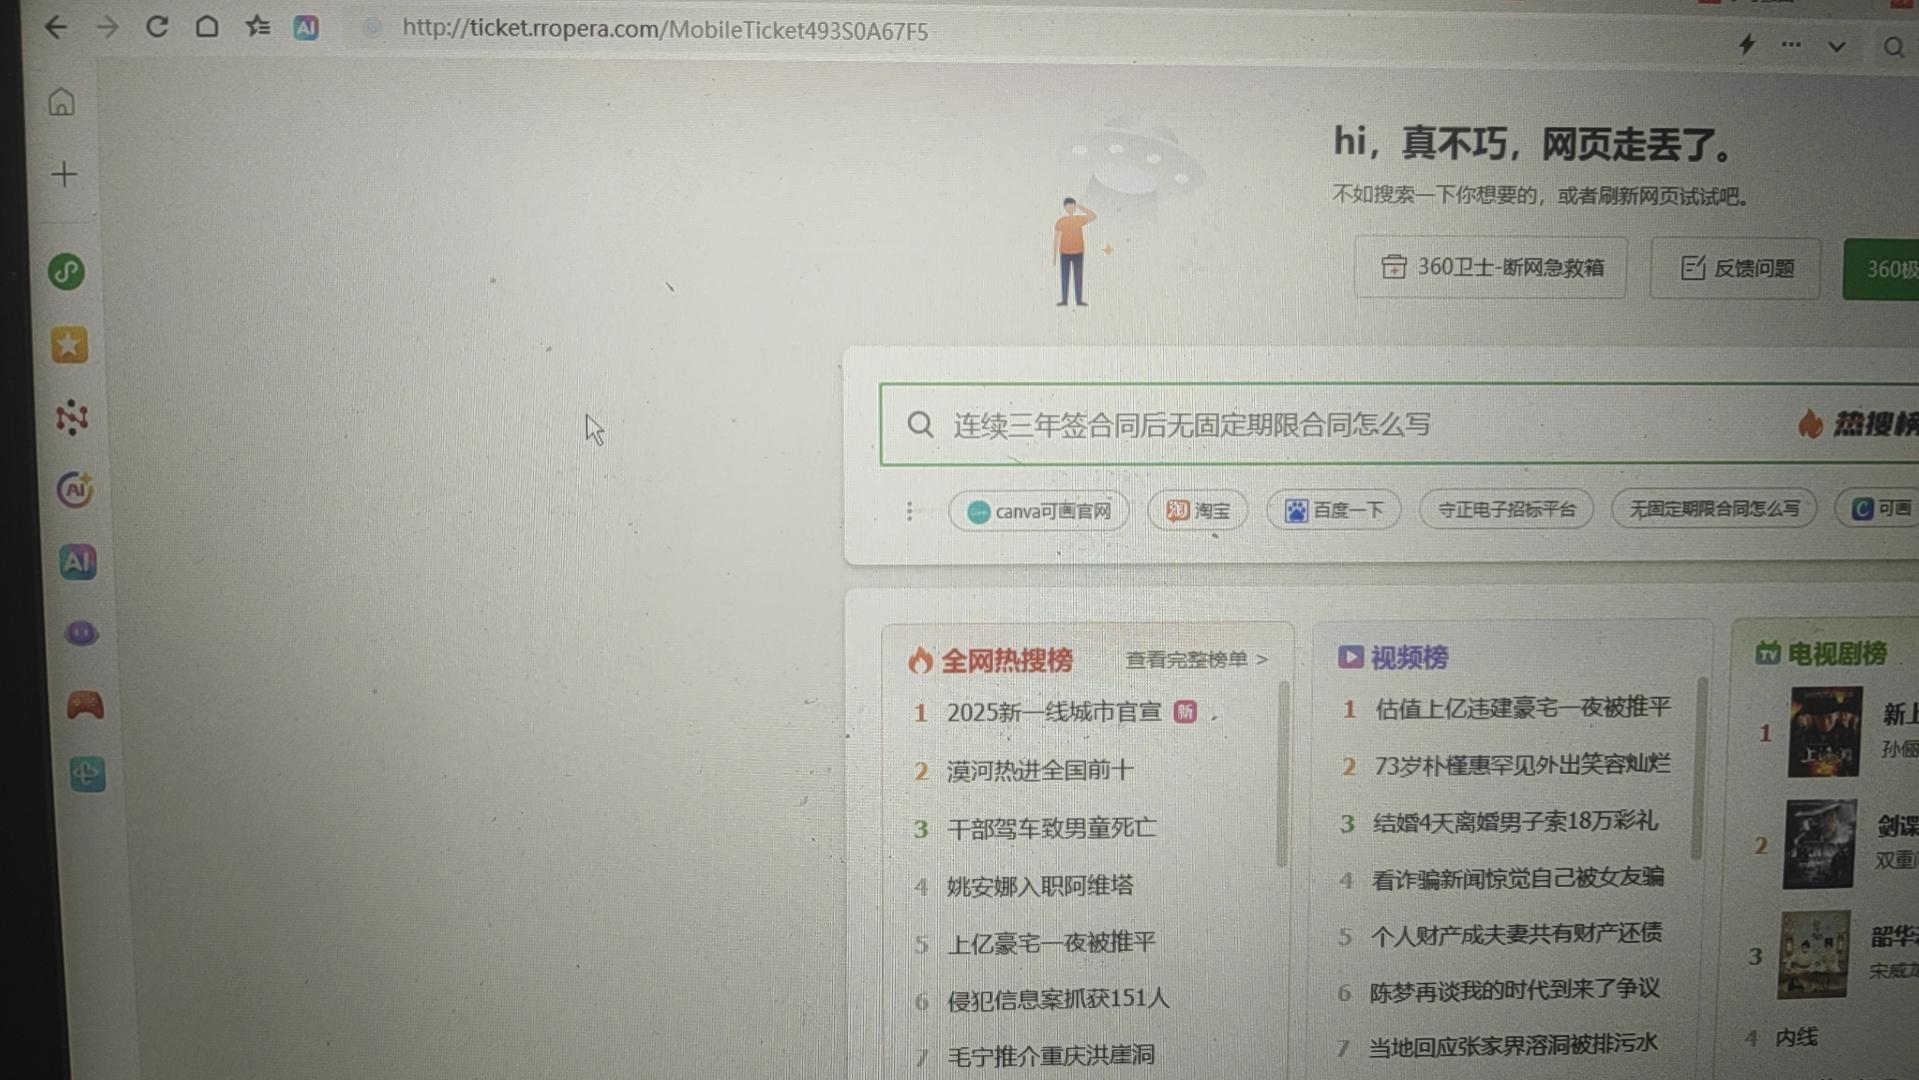Open hot search item 上亿豪宅一夜被推平
This screenshot has height=1080, width=1919.
click(x=1051, y=942)
